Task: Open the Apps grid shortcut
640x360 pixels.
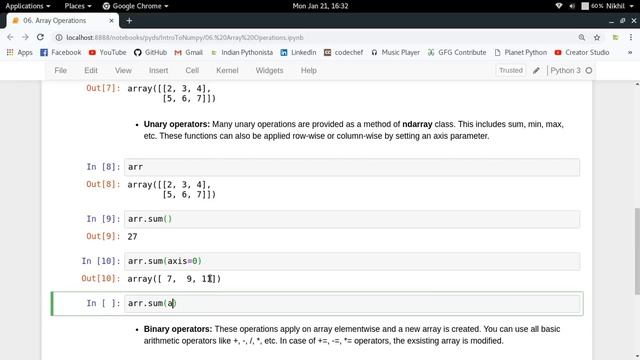Action: pos(19,52)
